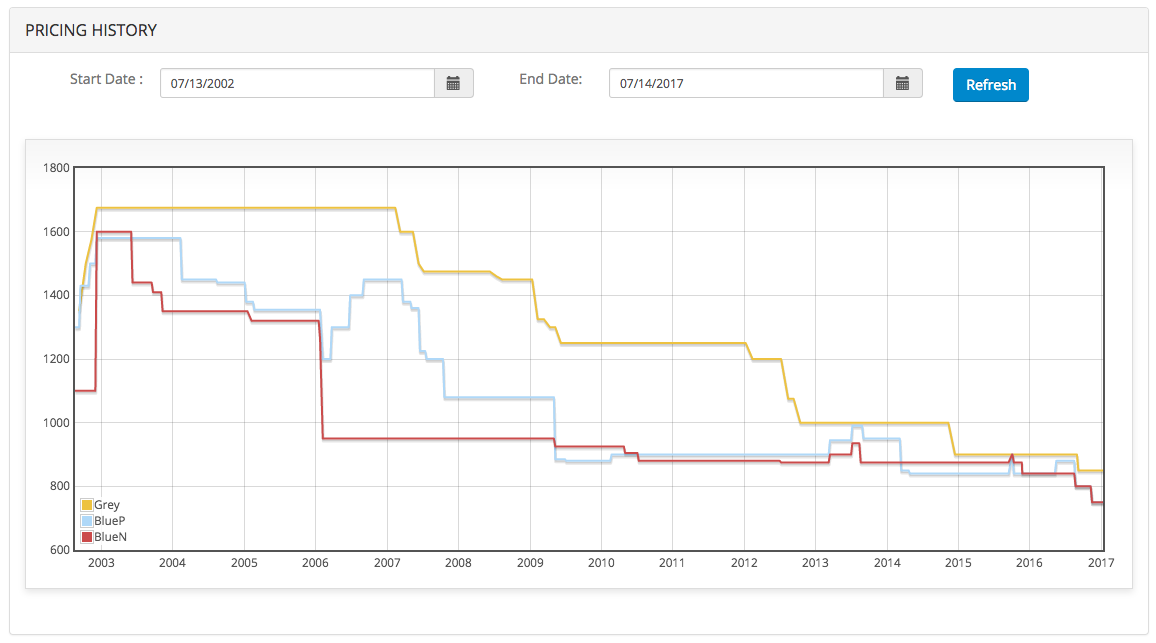
Task: Click the 1000 y-axis label
Action: click(57, 423)
